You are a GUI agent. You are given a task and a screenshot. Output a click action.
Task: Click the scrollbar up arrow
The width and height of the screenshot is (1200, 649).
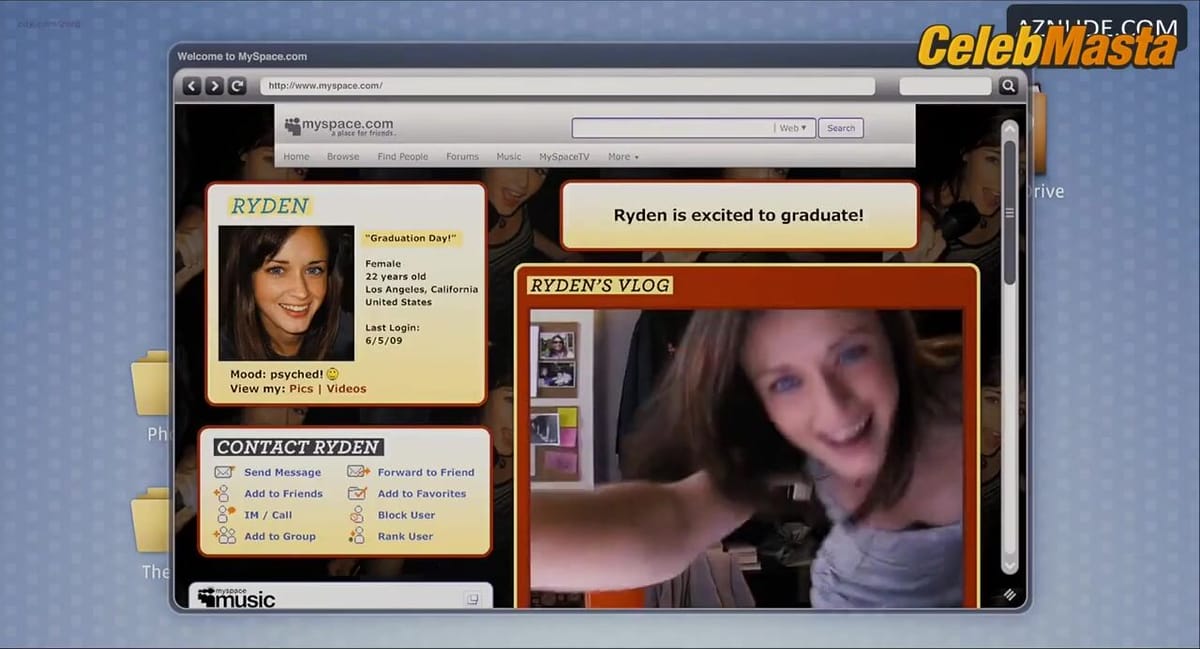pyautogui.click(x=1009, y=129)
